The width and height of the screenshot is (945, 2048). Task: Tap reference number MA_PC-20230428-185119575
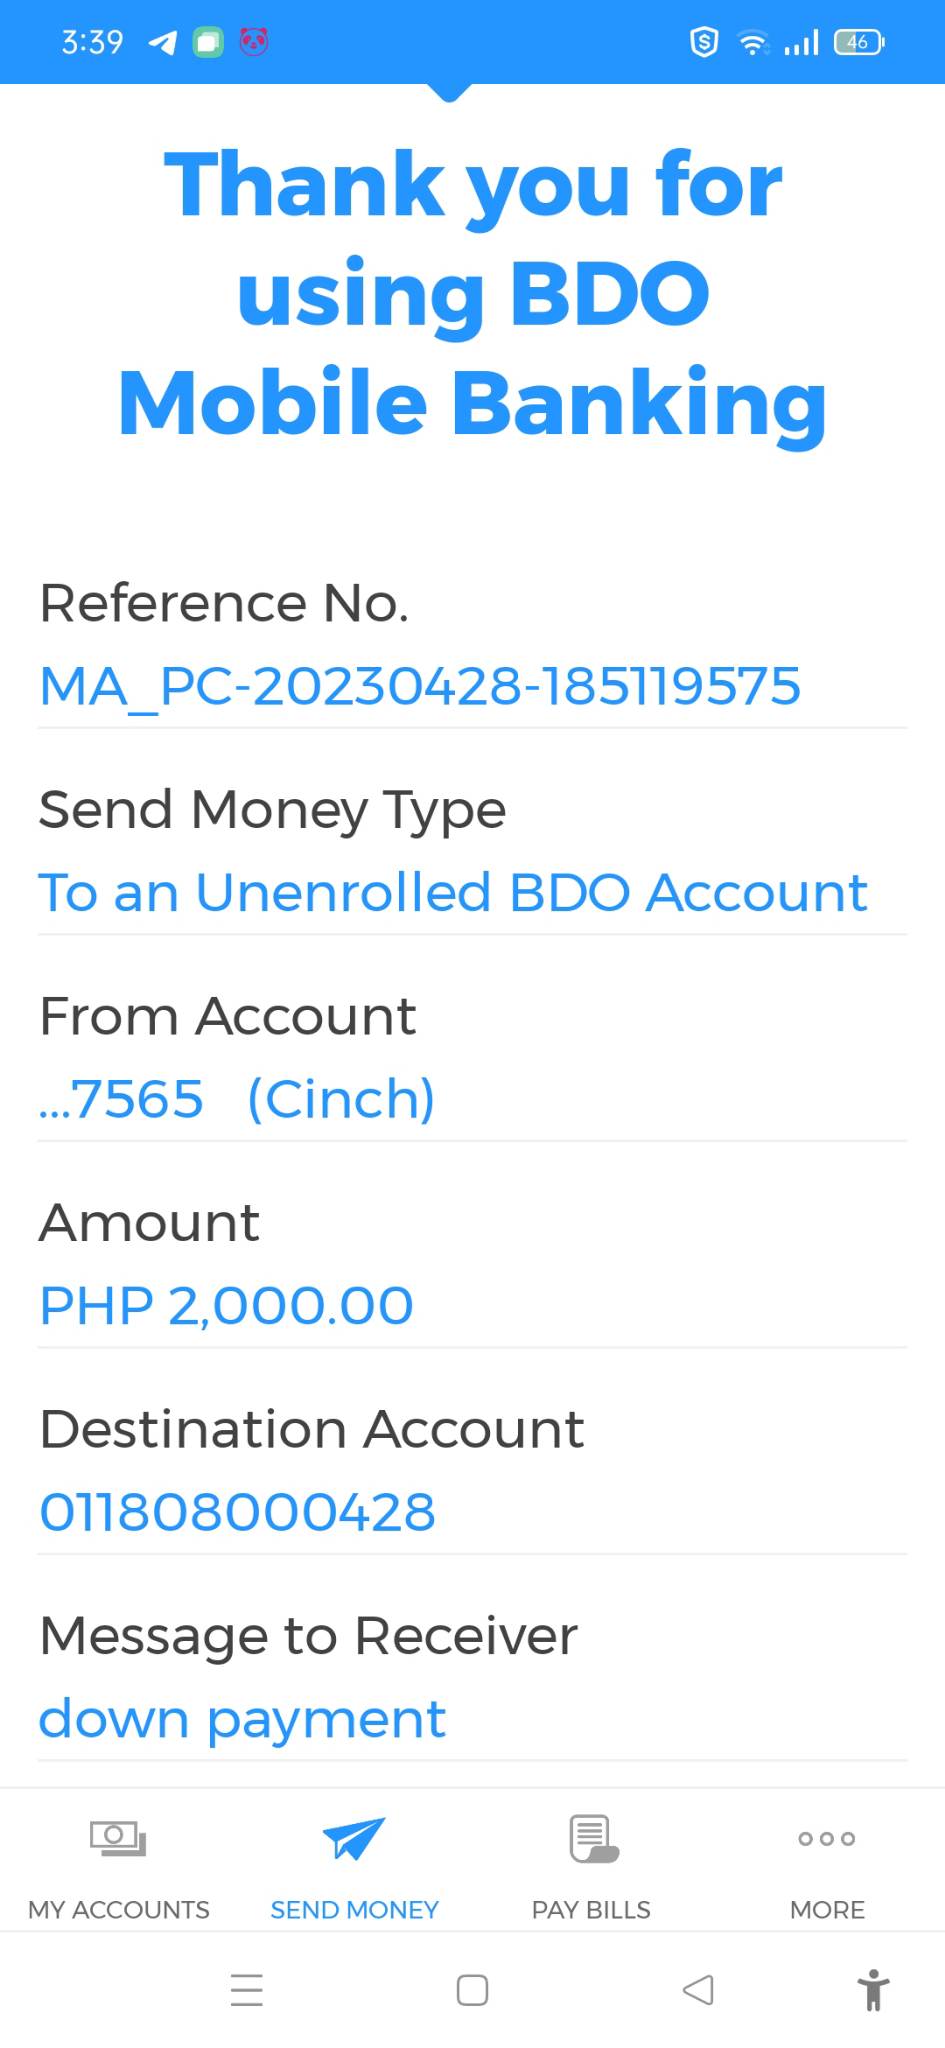[x=420, y=686]
